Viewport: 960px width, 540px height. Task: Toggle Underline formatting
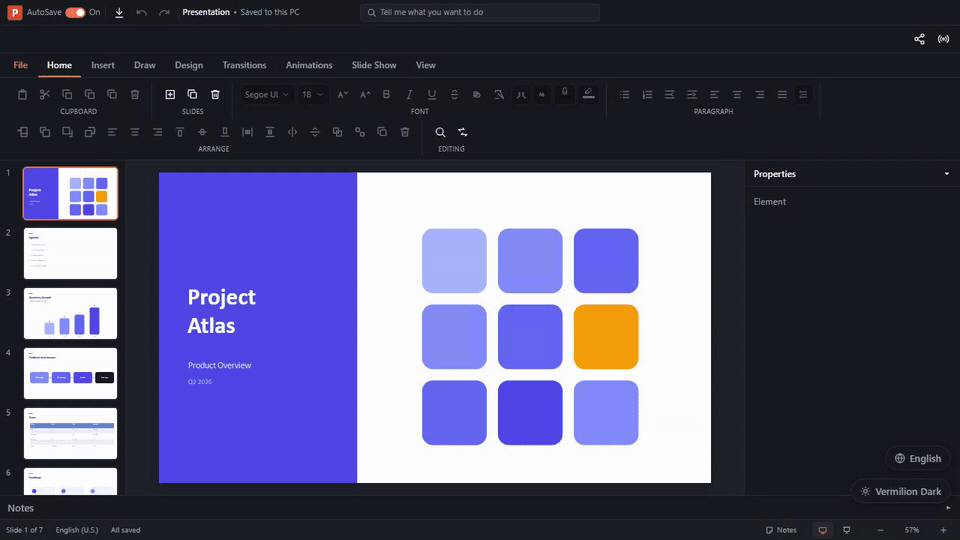tap(432, 94)
